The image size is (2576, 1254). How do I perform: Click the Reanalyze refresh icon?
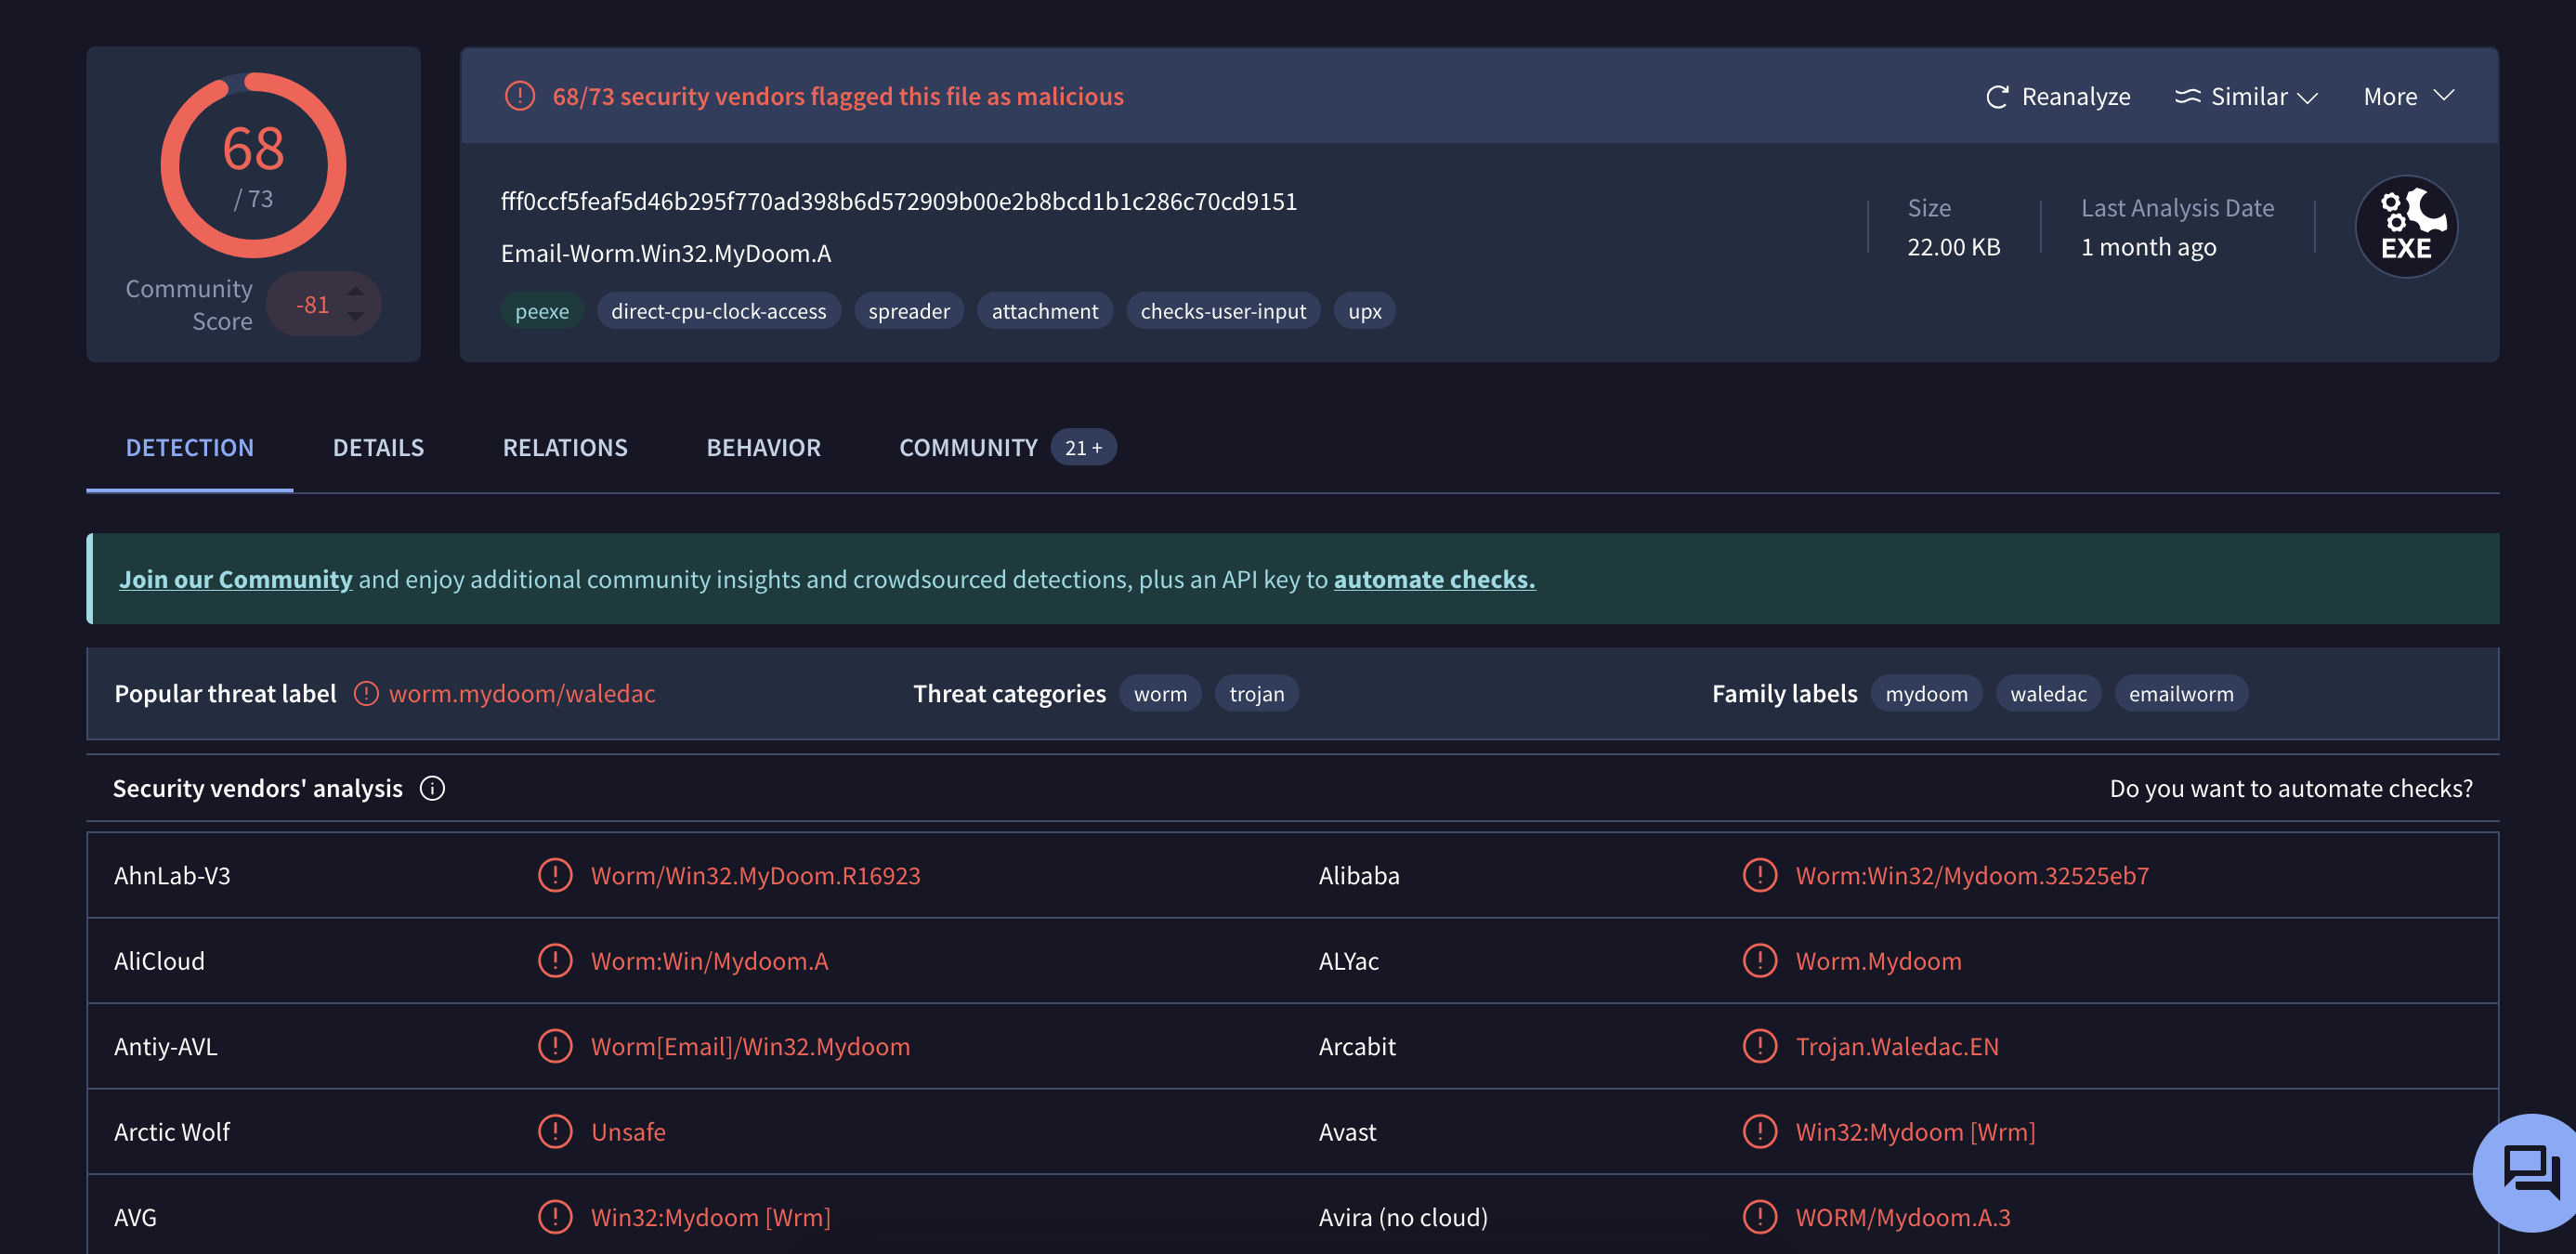coord(1997,96)
